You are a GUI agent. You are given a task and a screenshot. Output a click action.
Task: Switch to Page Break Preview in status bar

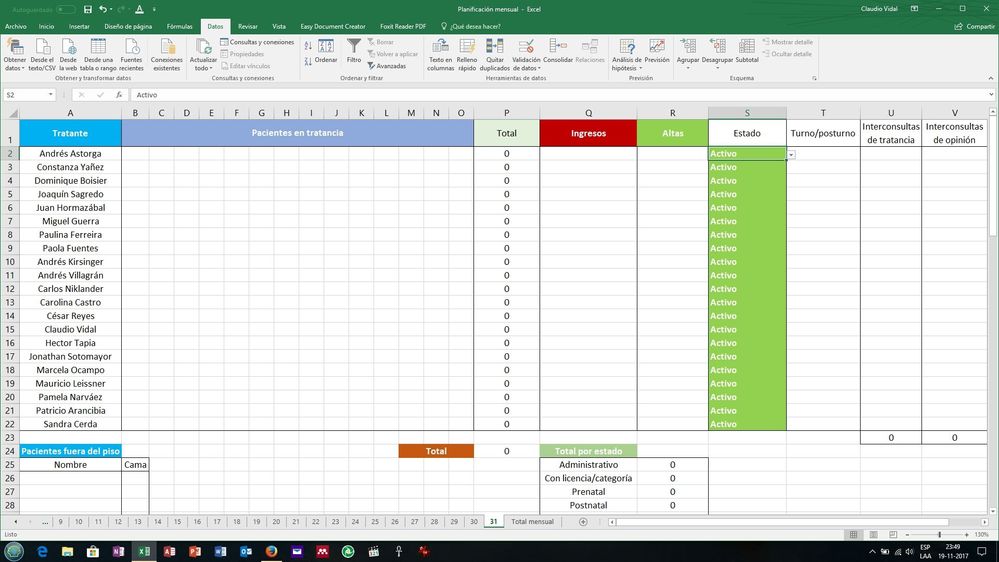pos(893,535)
